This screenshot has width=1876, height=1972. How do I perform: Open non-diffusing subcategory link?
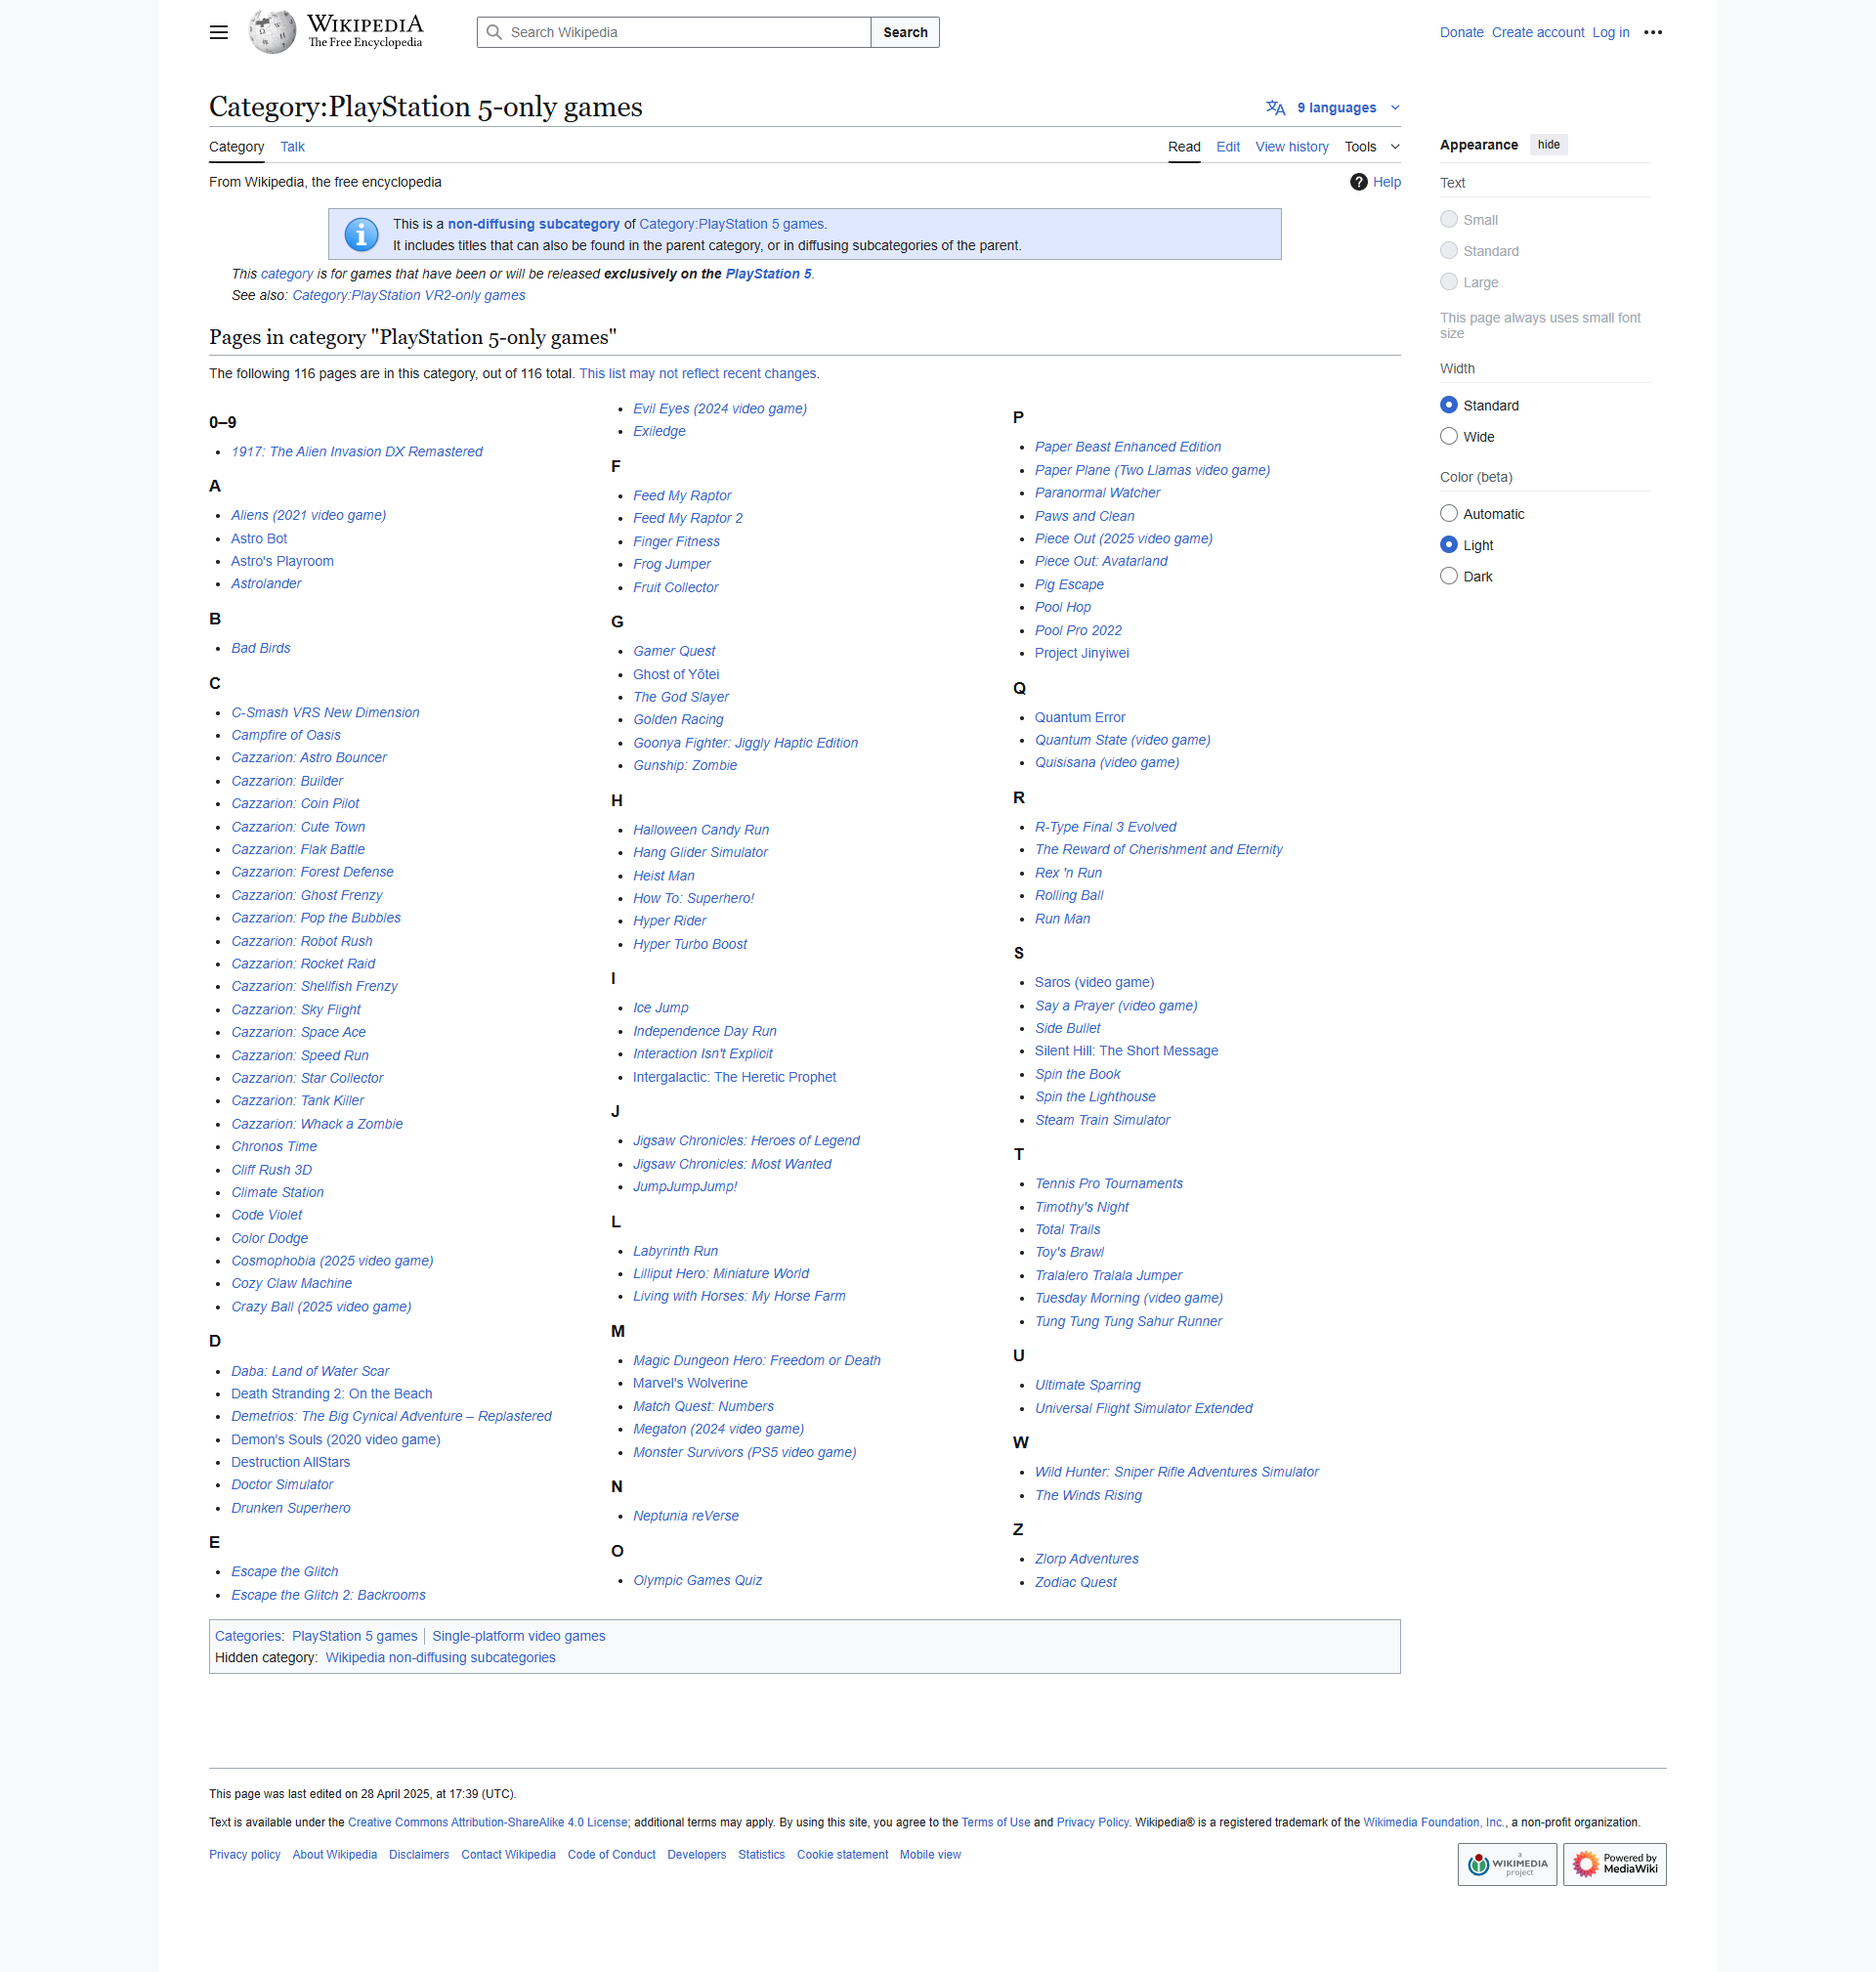click(533, 224)
